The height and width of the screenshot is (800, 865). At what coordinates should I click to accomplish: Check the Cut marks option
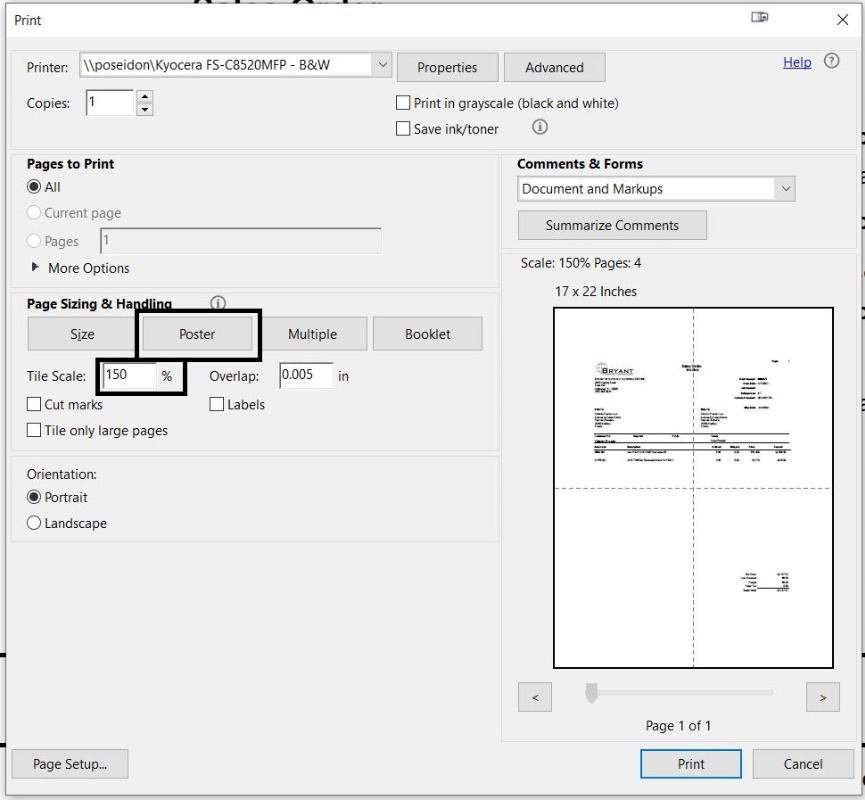click(x=34, y=405)
